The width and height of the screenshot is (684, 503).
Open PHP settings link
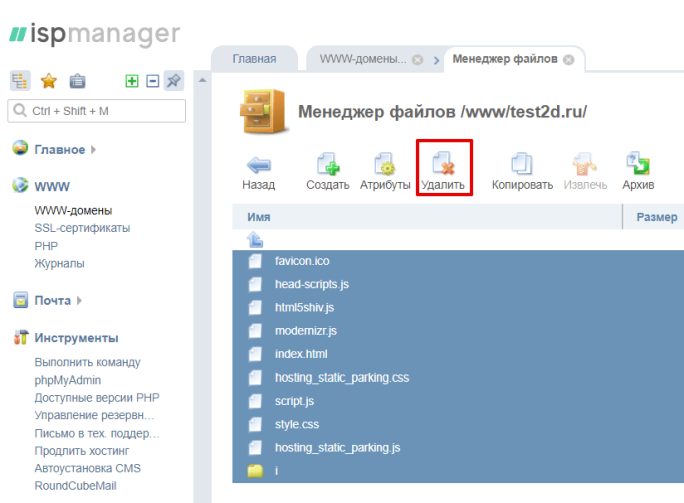tap(46, 246)
